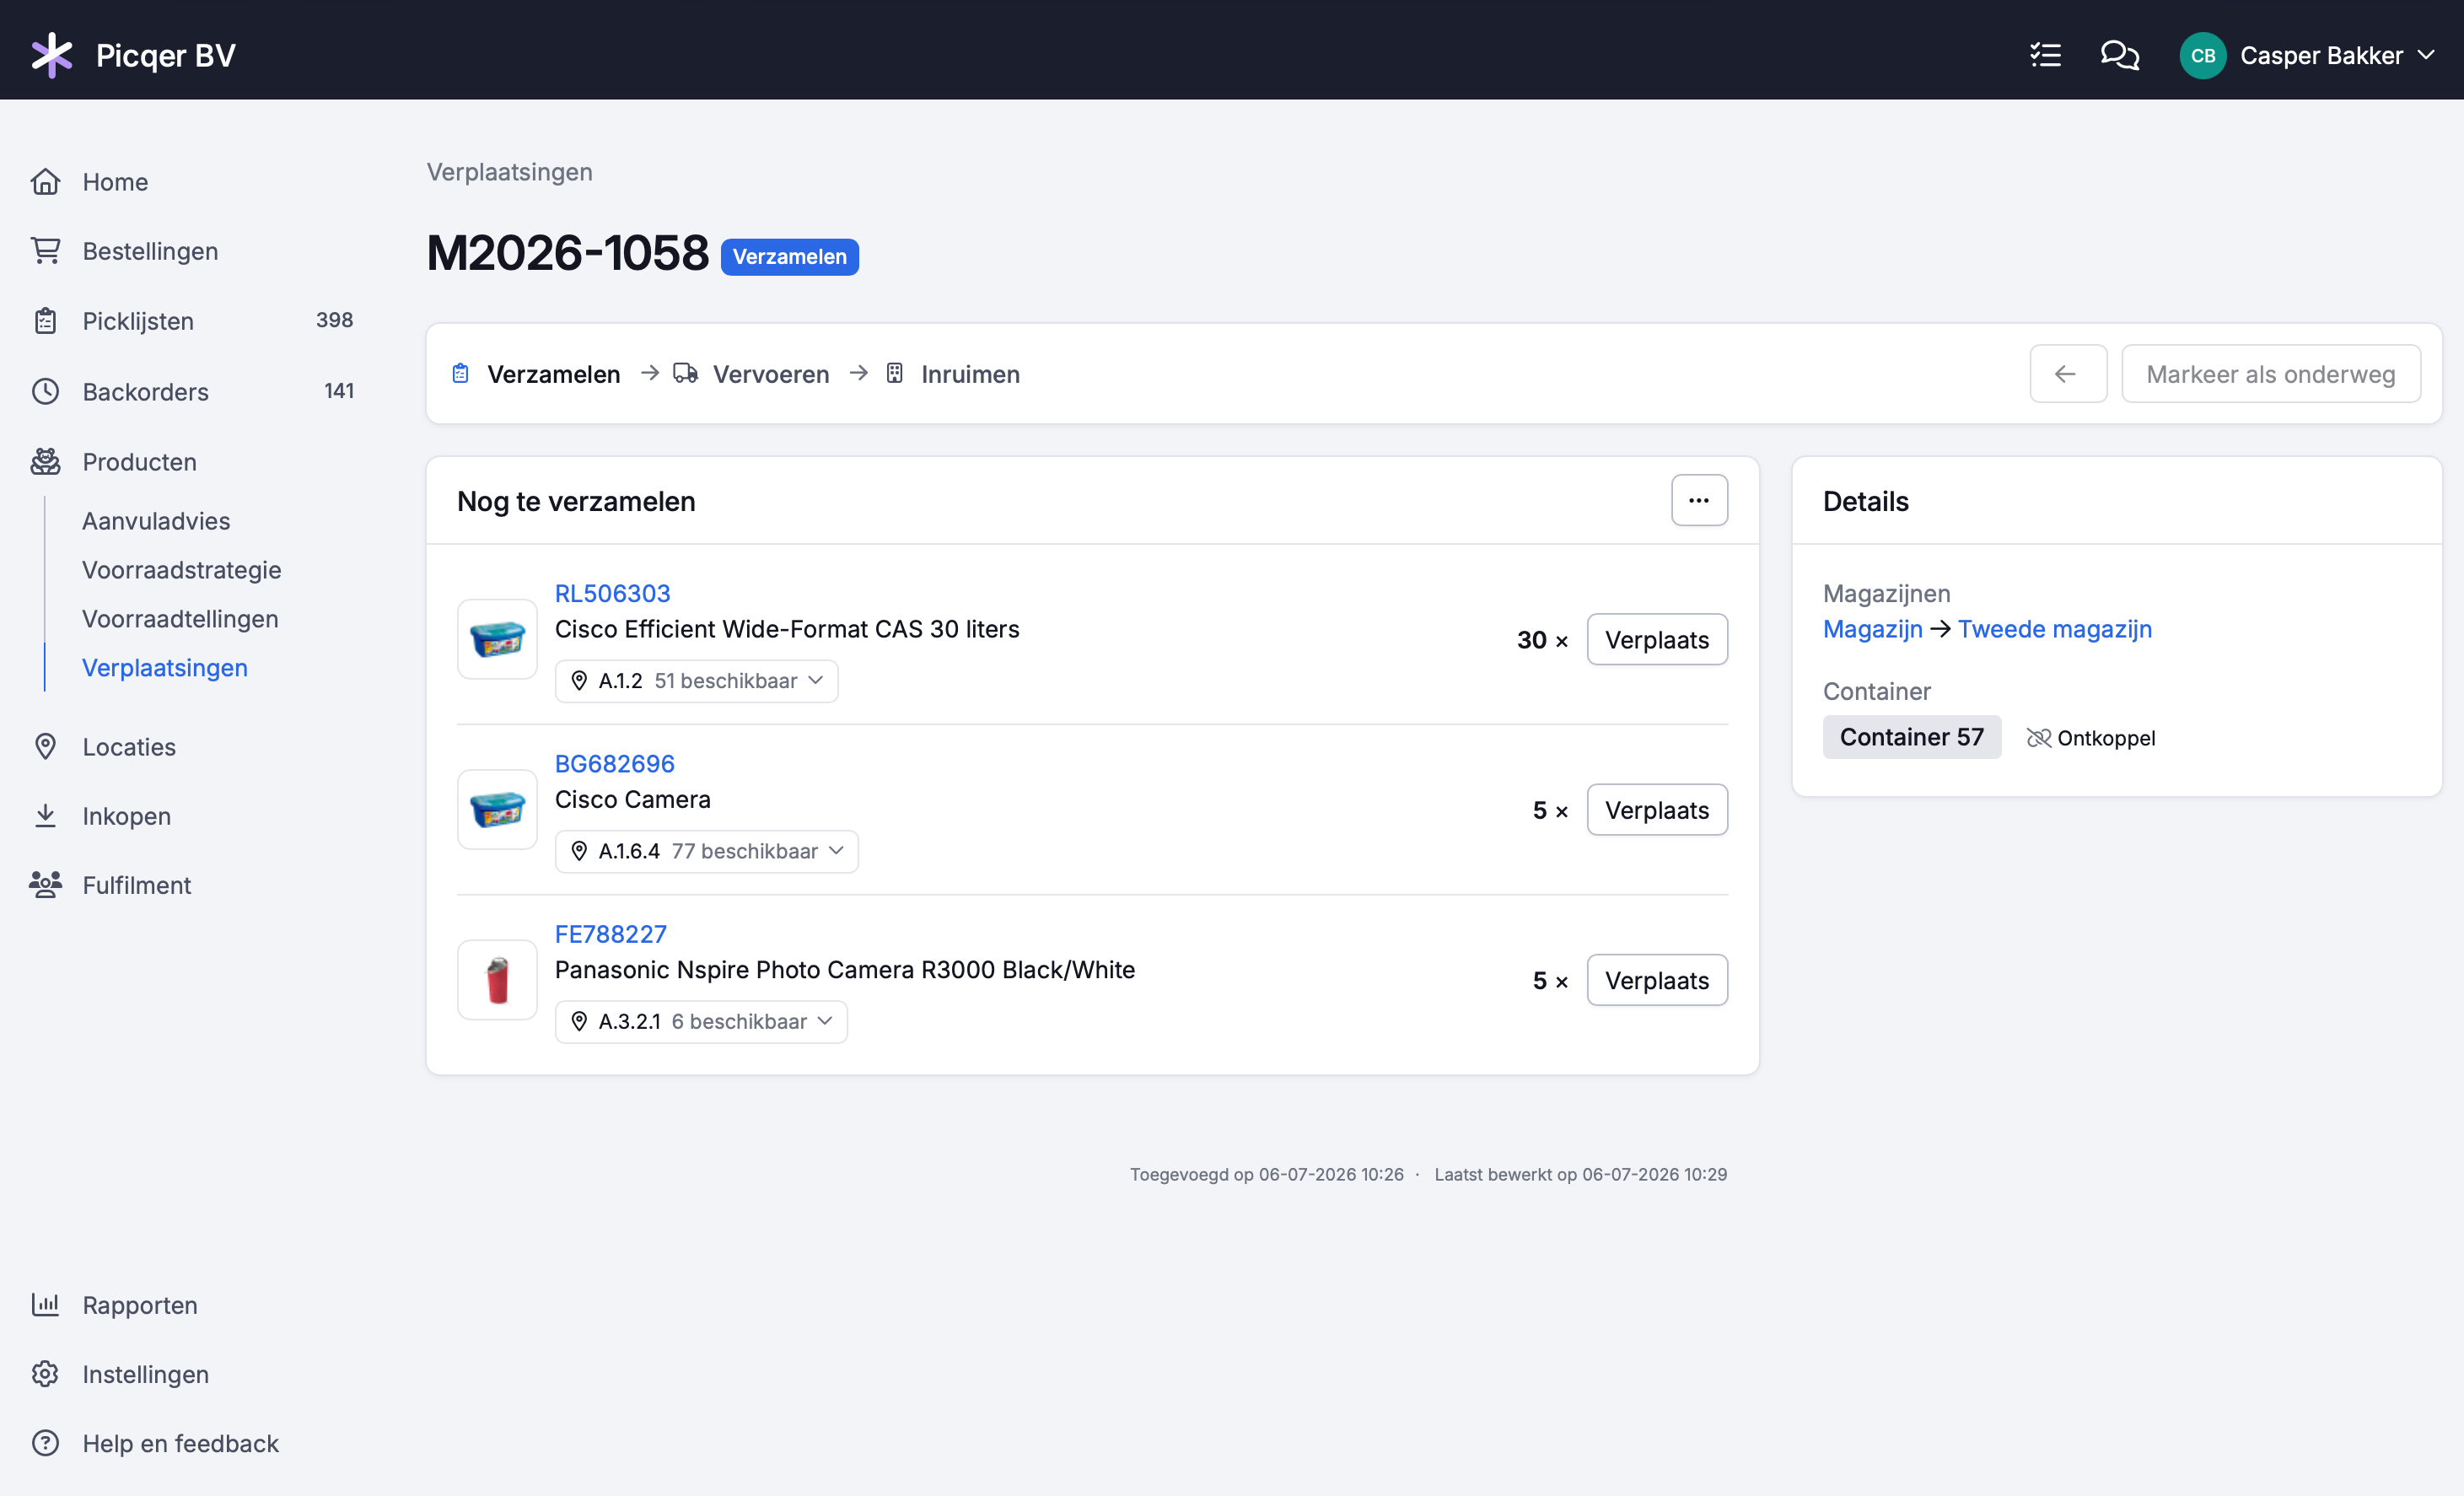Screen dimensions: 2464x1496
Task: Click thumbnail of Panasonic Nspire Photo Camera
Action: [x=497, y=980]
